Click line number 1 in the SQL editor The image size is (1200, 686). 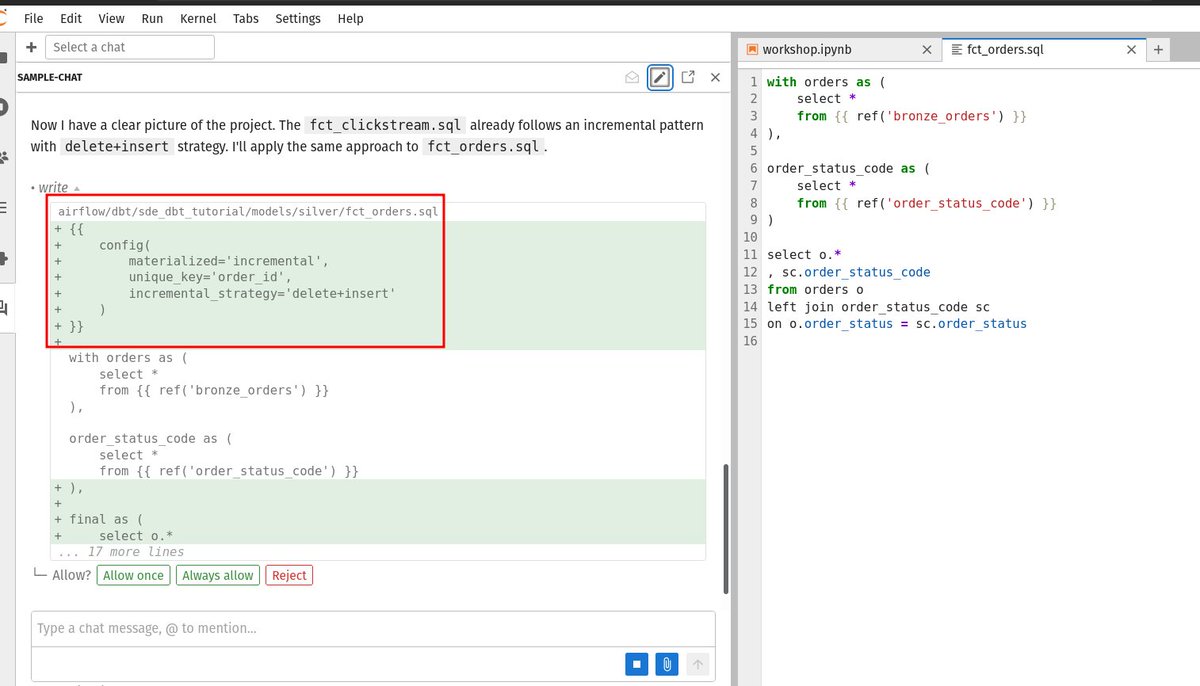pyautogui.click(x=754, y=82)
